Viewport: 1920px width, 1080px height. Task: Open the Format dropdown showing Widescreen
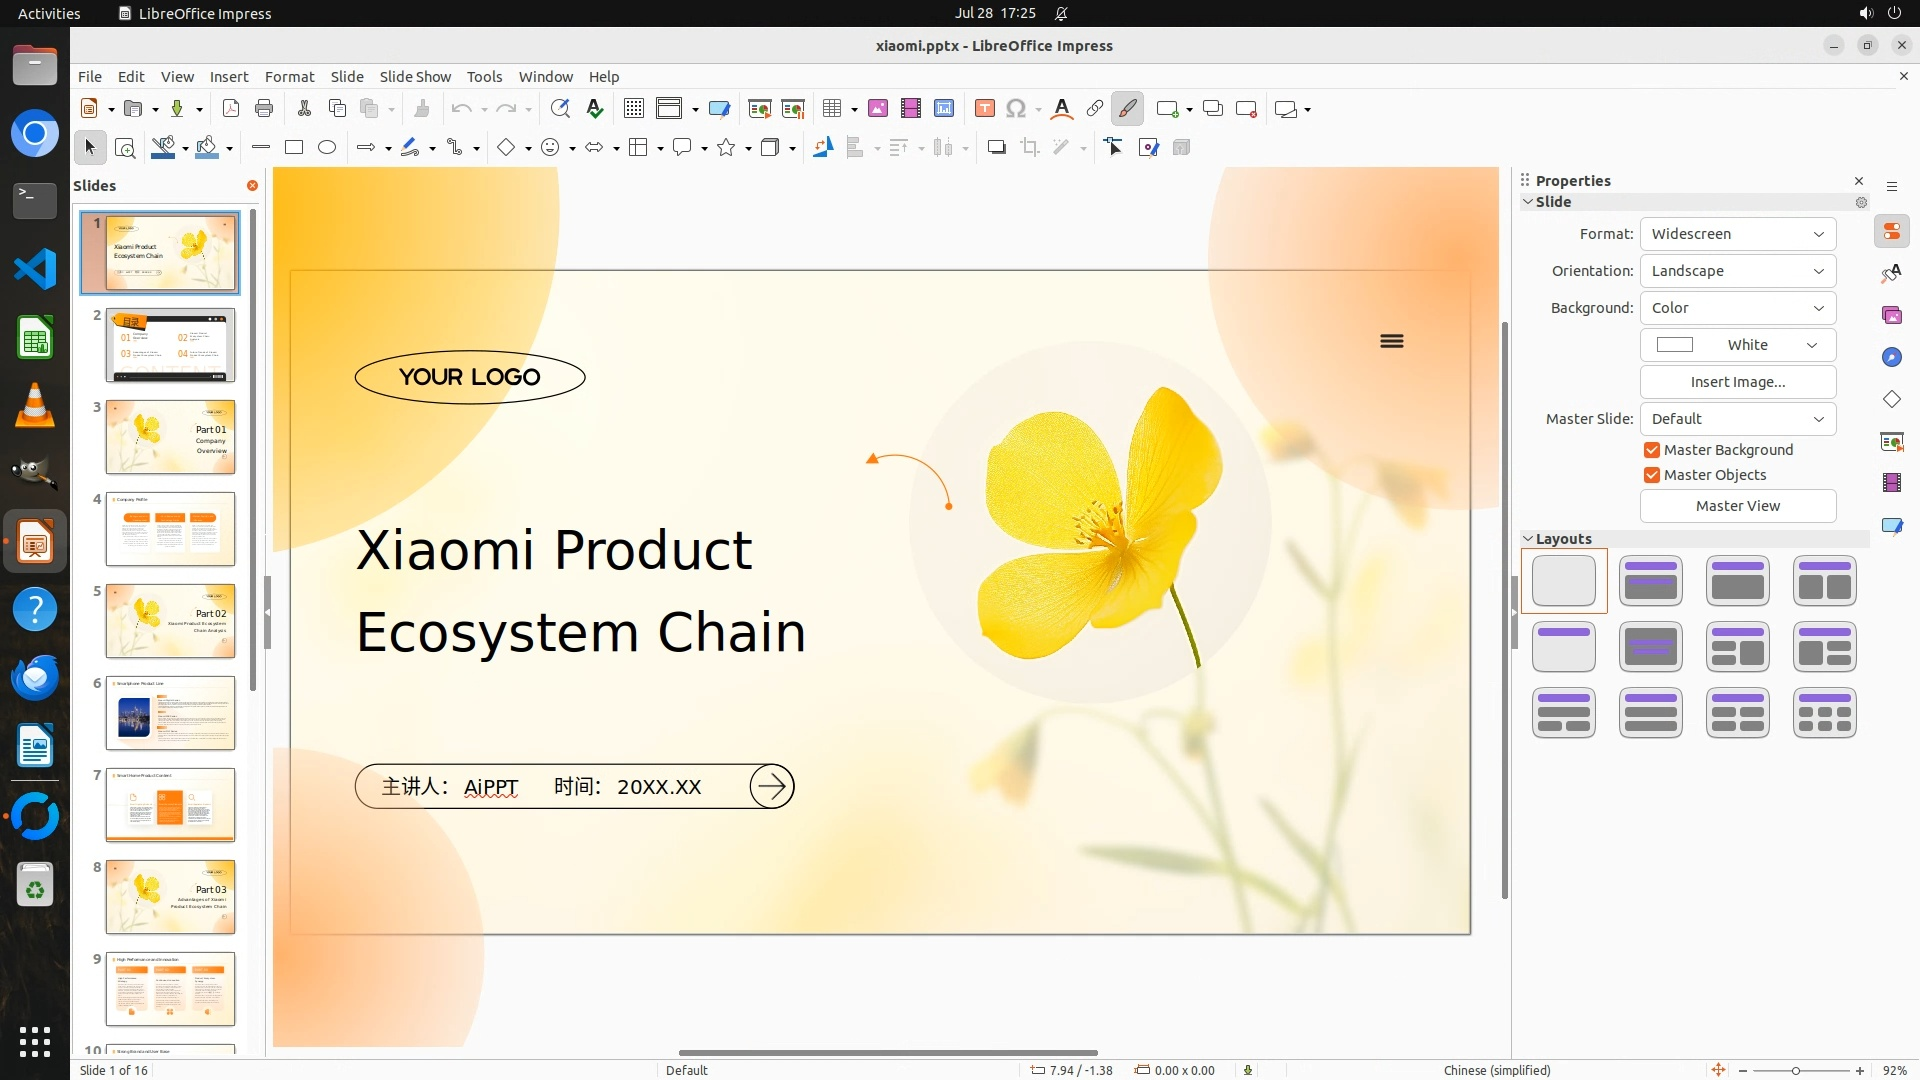tap(1737, 234)
